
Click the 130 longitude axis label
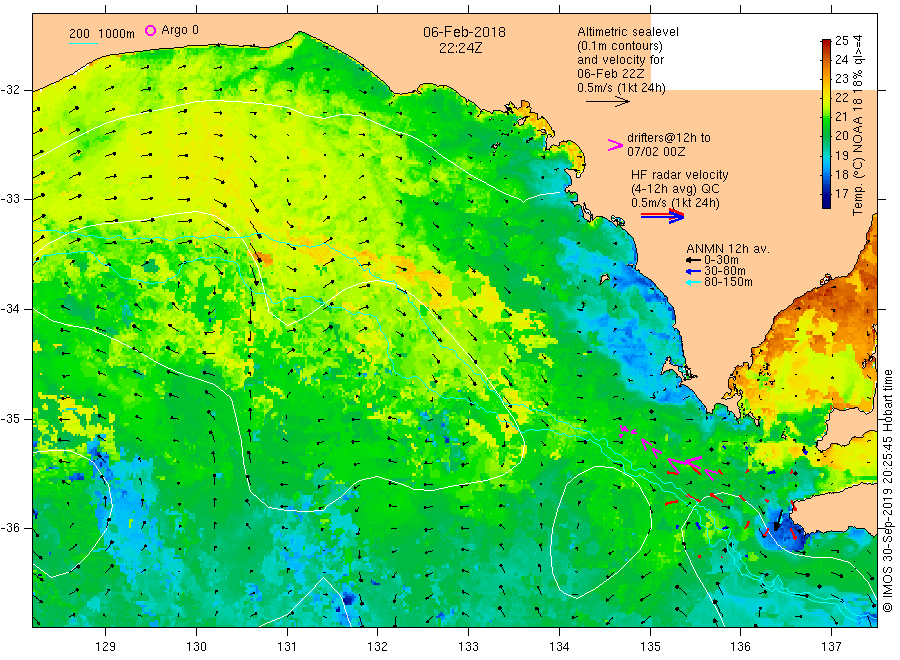[x=196, y=647]
